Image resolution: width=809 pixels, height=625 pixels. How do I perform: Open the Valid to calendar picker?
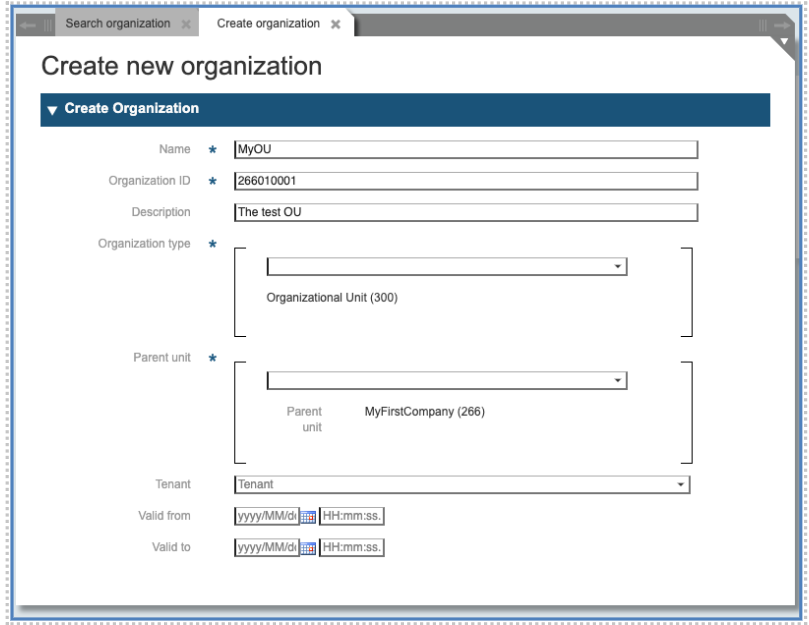pyautogui.click(x=308, y=548)
